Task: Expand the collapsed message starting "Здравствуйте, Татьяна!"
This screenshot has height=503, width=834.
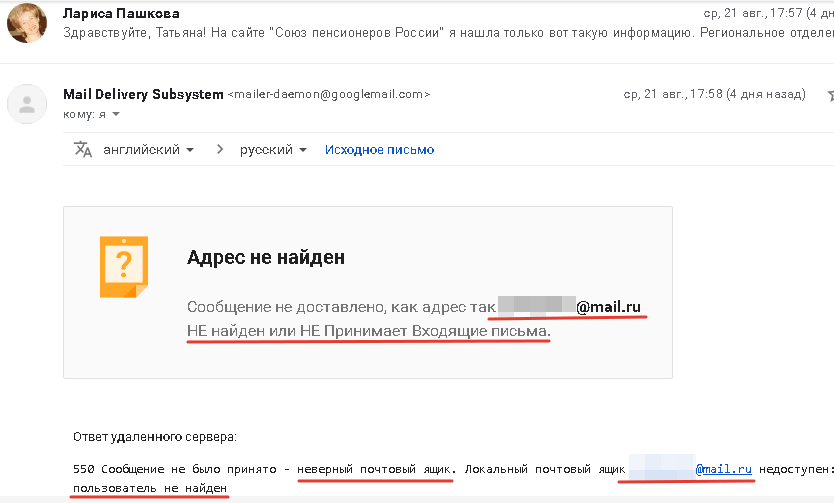Action: point(400,31)
